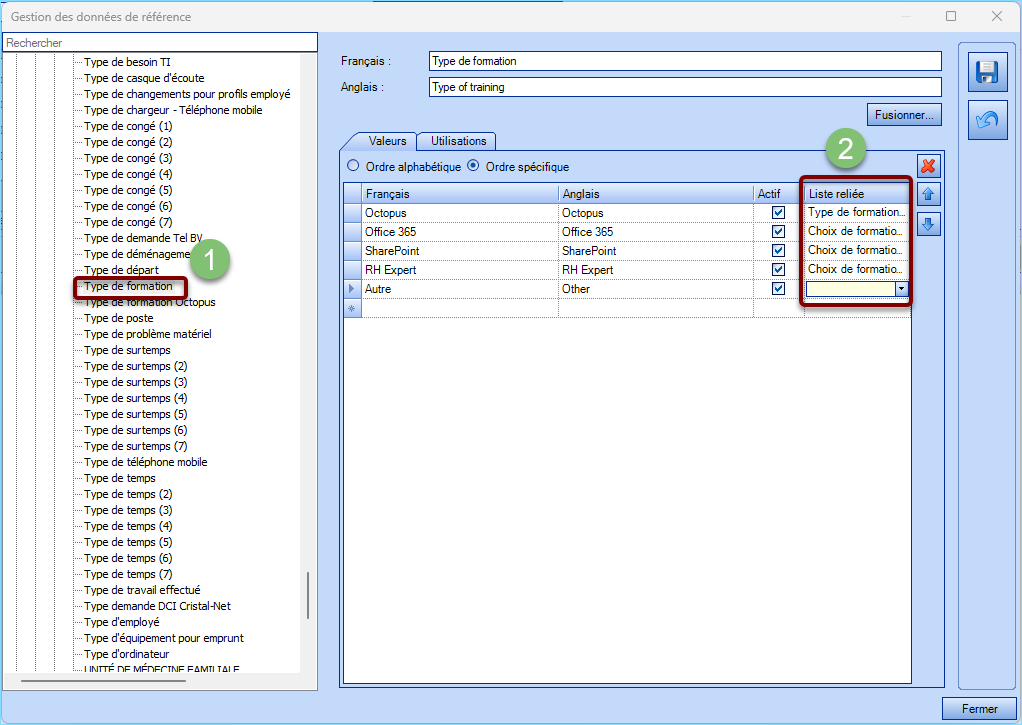
Task: Select Type de formation Octopus in tree
Action: tap(149, 302)
